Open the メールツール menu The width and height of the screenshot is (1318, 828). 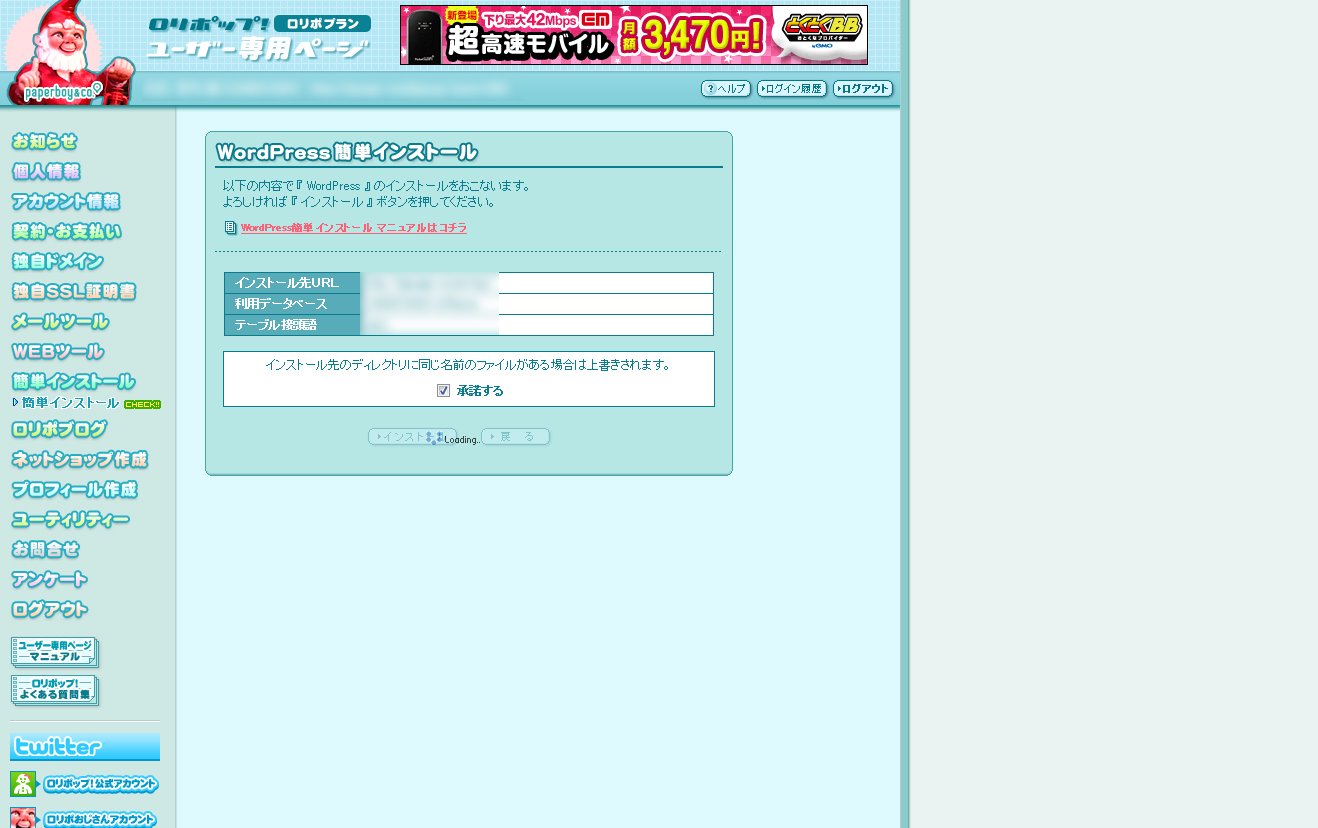(x=60, y=322)
